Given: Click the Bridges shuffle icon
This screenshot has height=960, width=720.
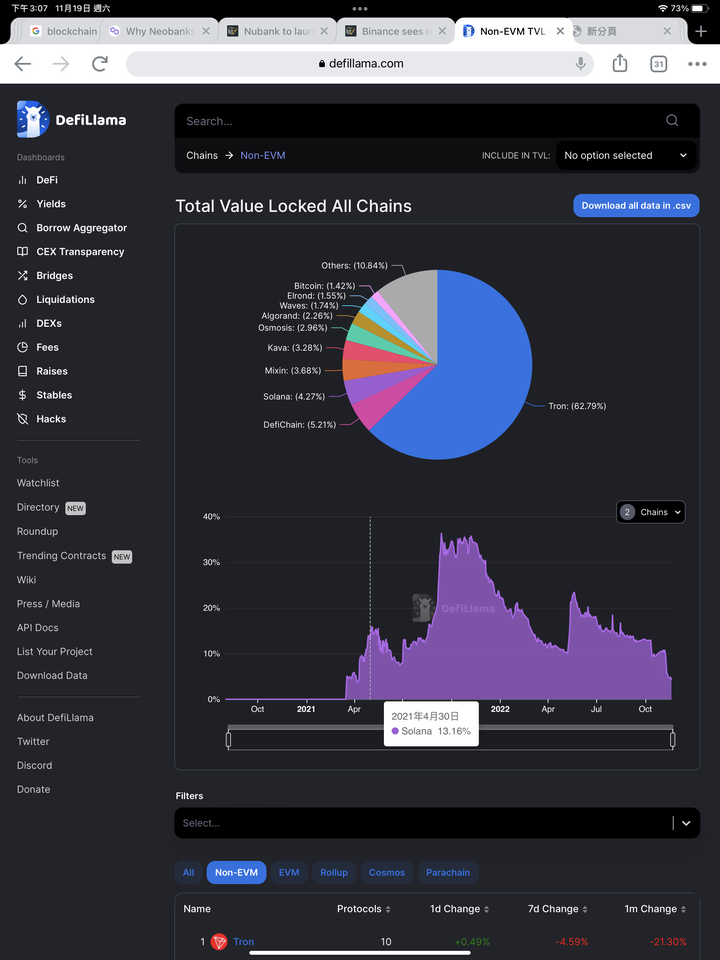Looking at the screenshot, I should tap(23, 276).
